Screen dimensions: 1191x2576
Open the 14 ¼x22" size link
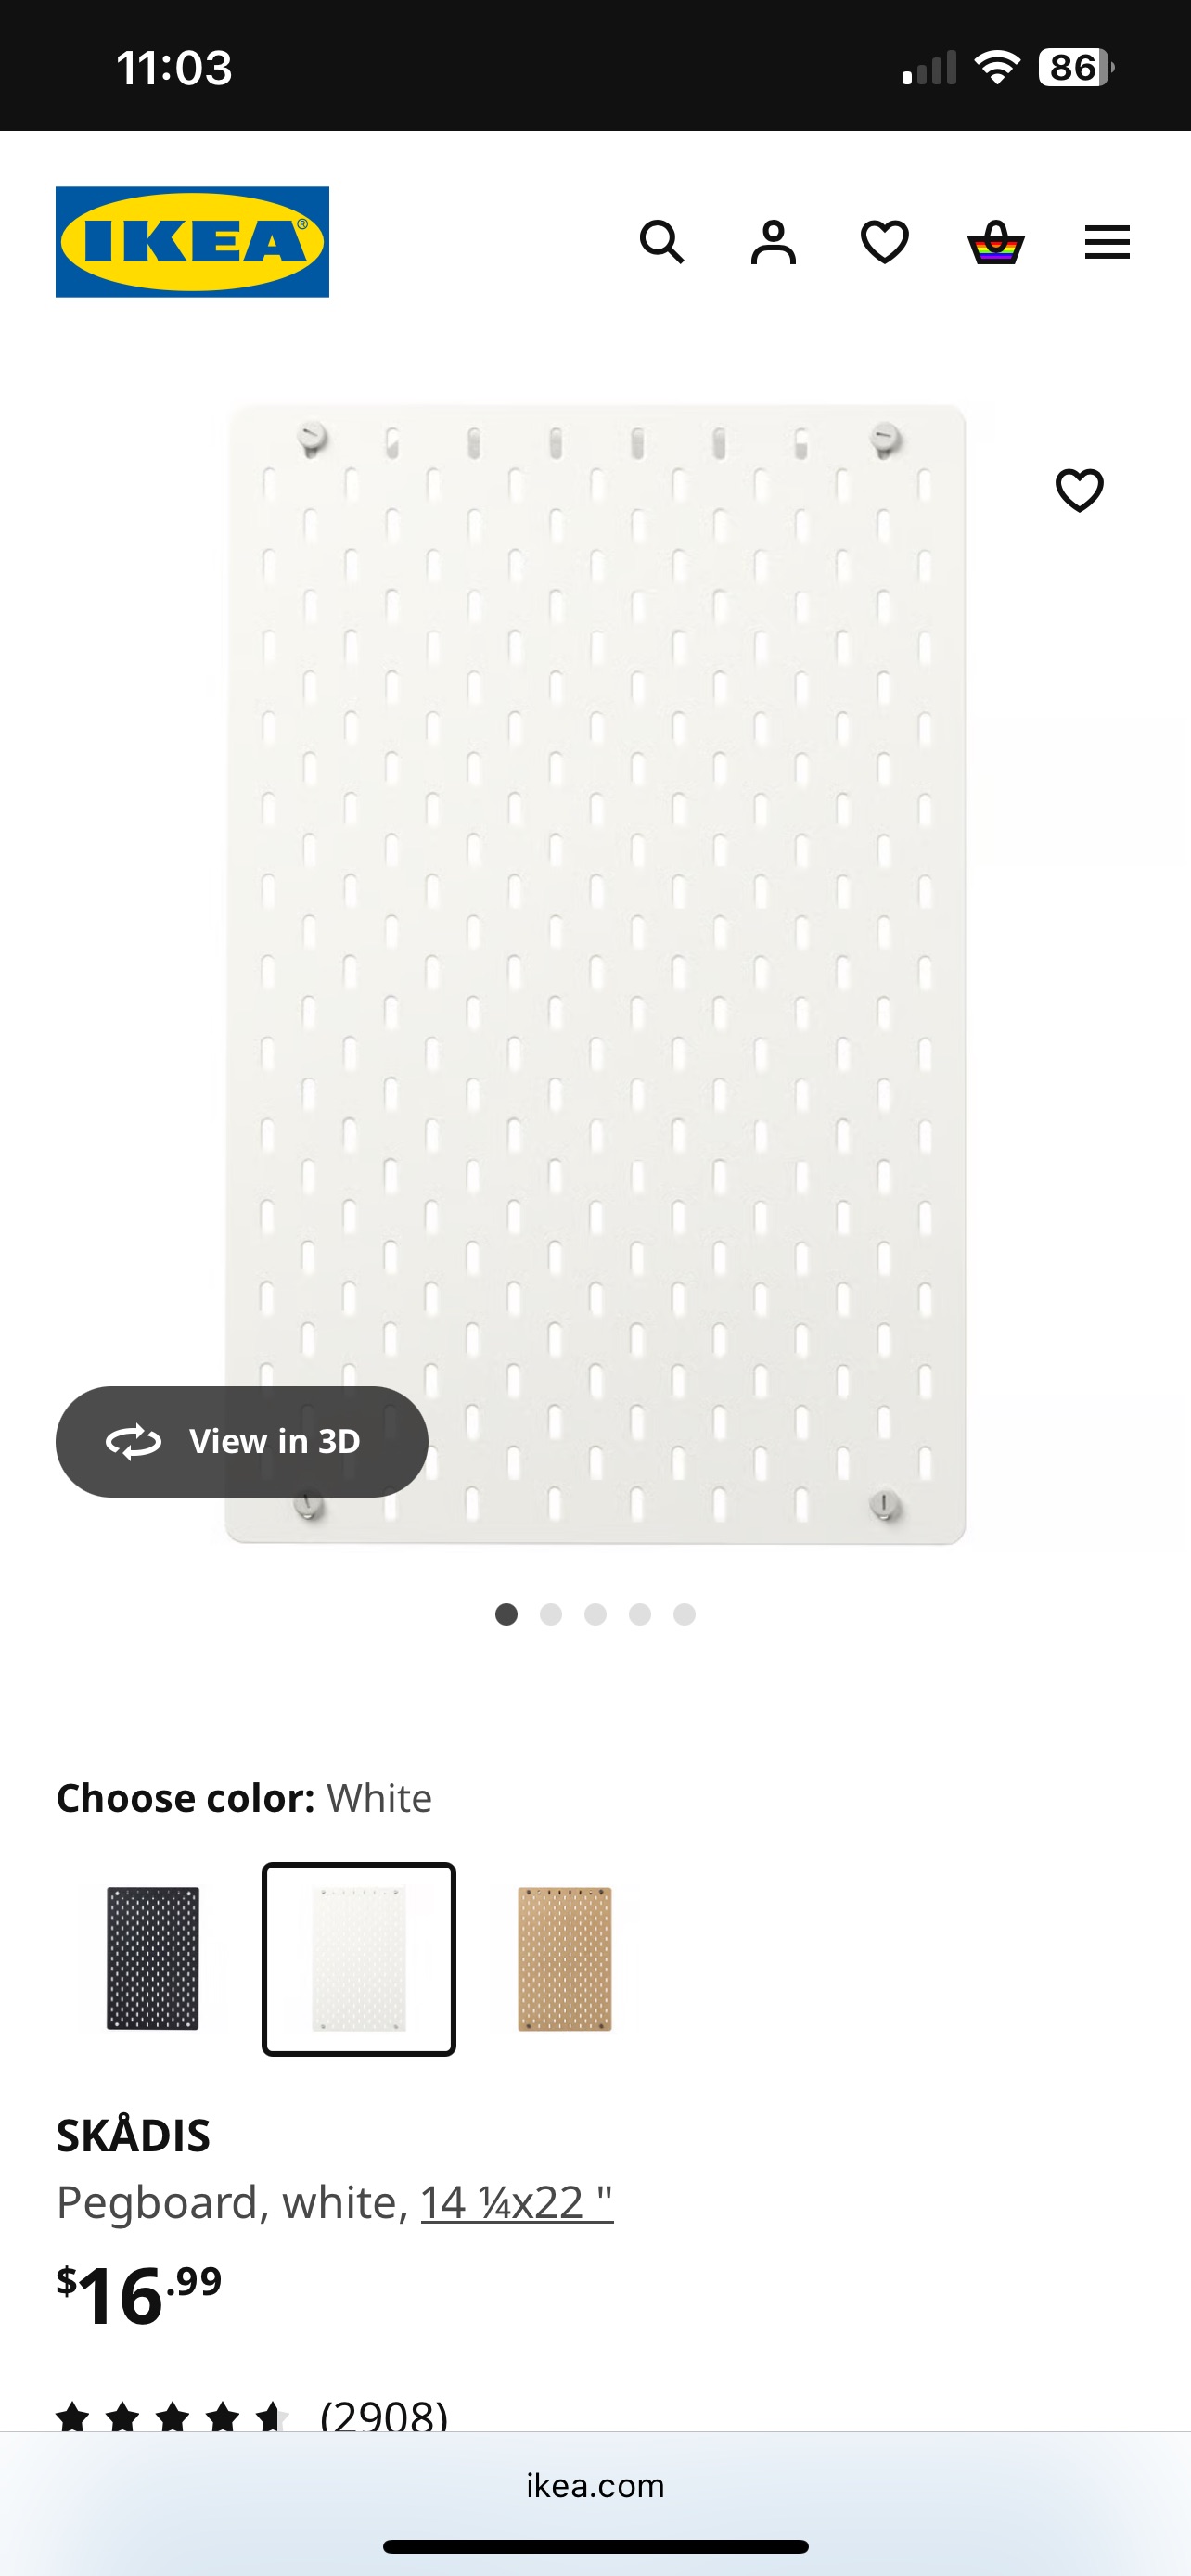516,2202
